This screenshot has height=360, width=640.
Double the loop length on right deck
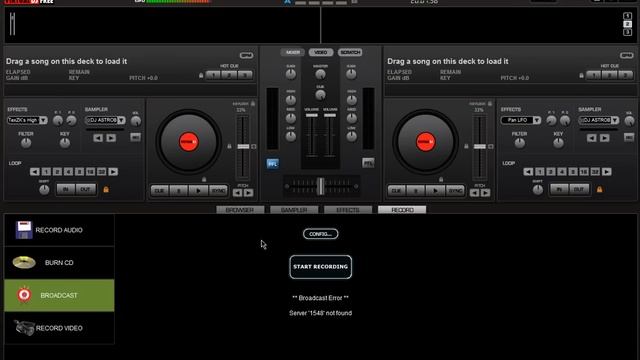(x=607, y=172)
